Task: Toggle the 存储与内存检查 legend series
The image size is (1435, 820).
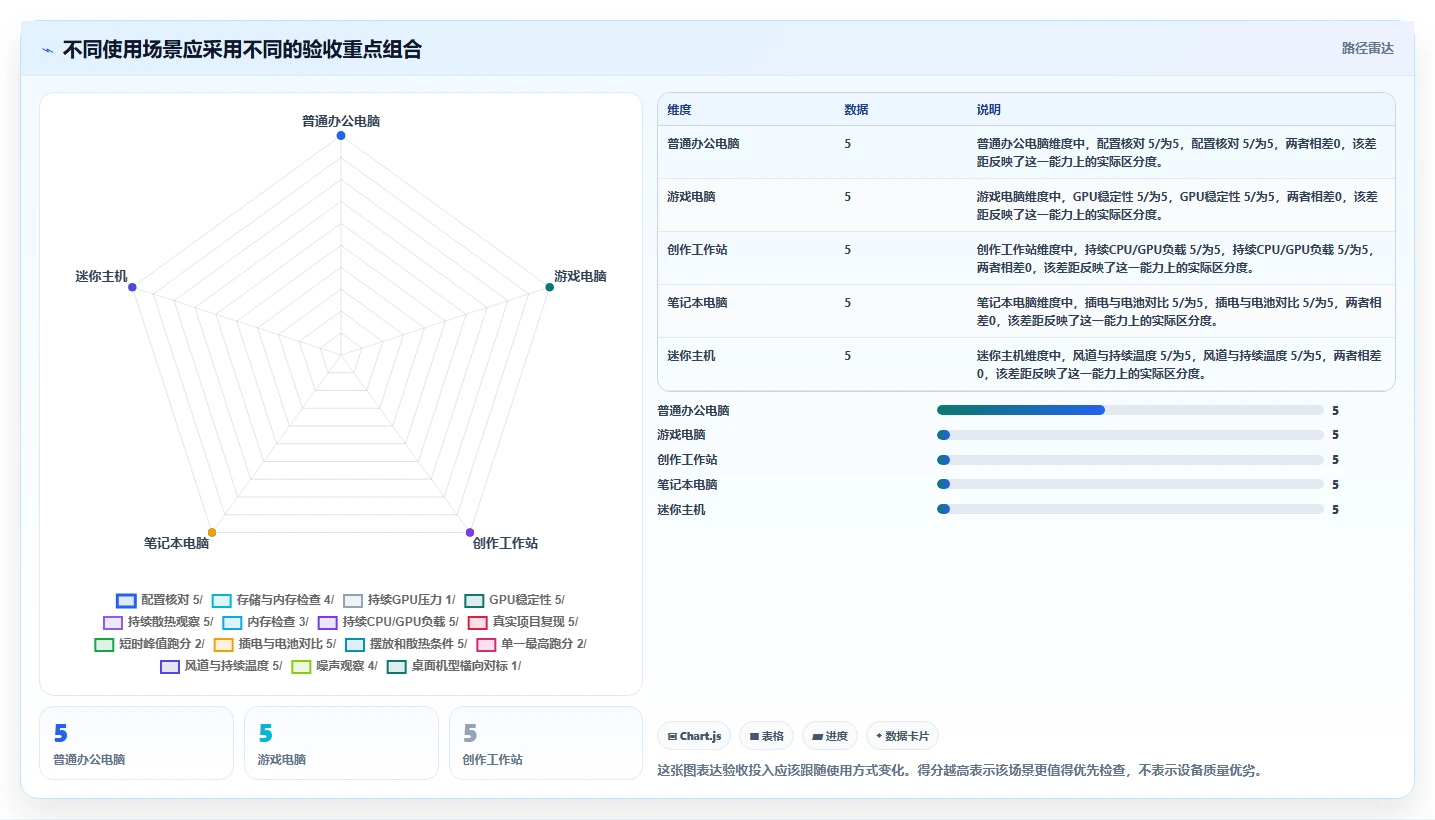Action: (x=273, y=600)
